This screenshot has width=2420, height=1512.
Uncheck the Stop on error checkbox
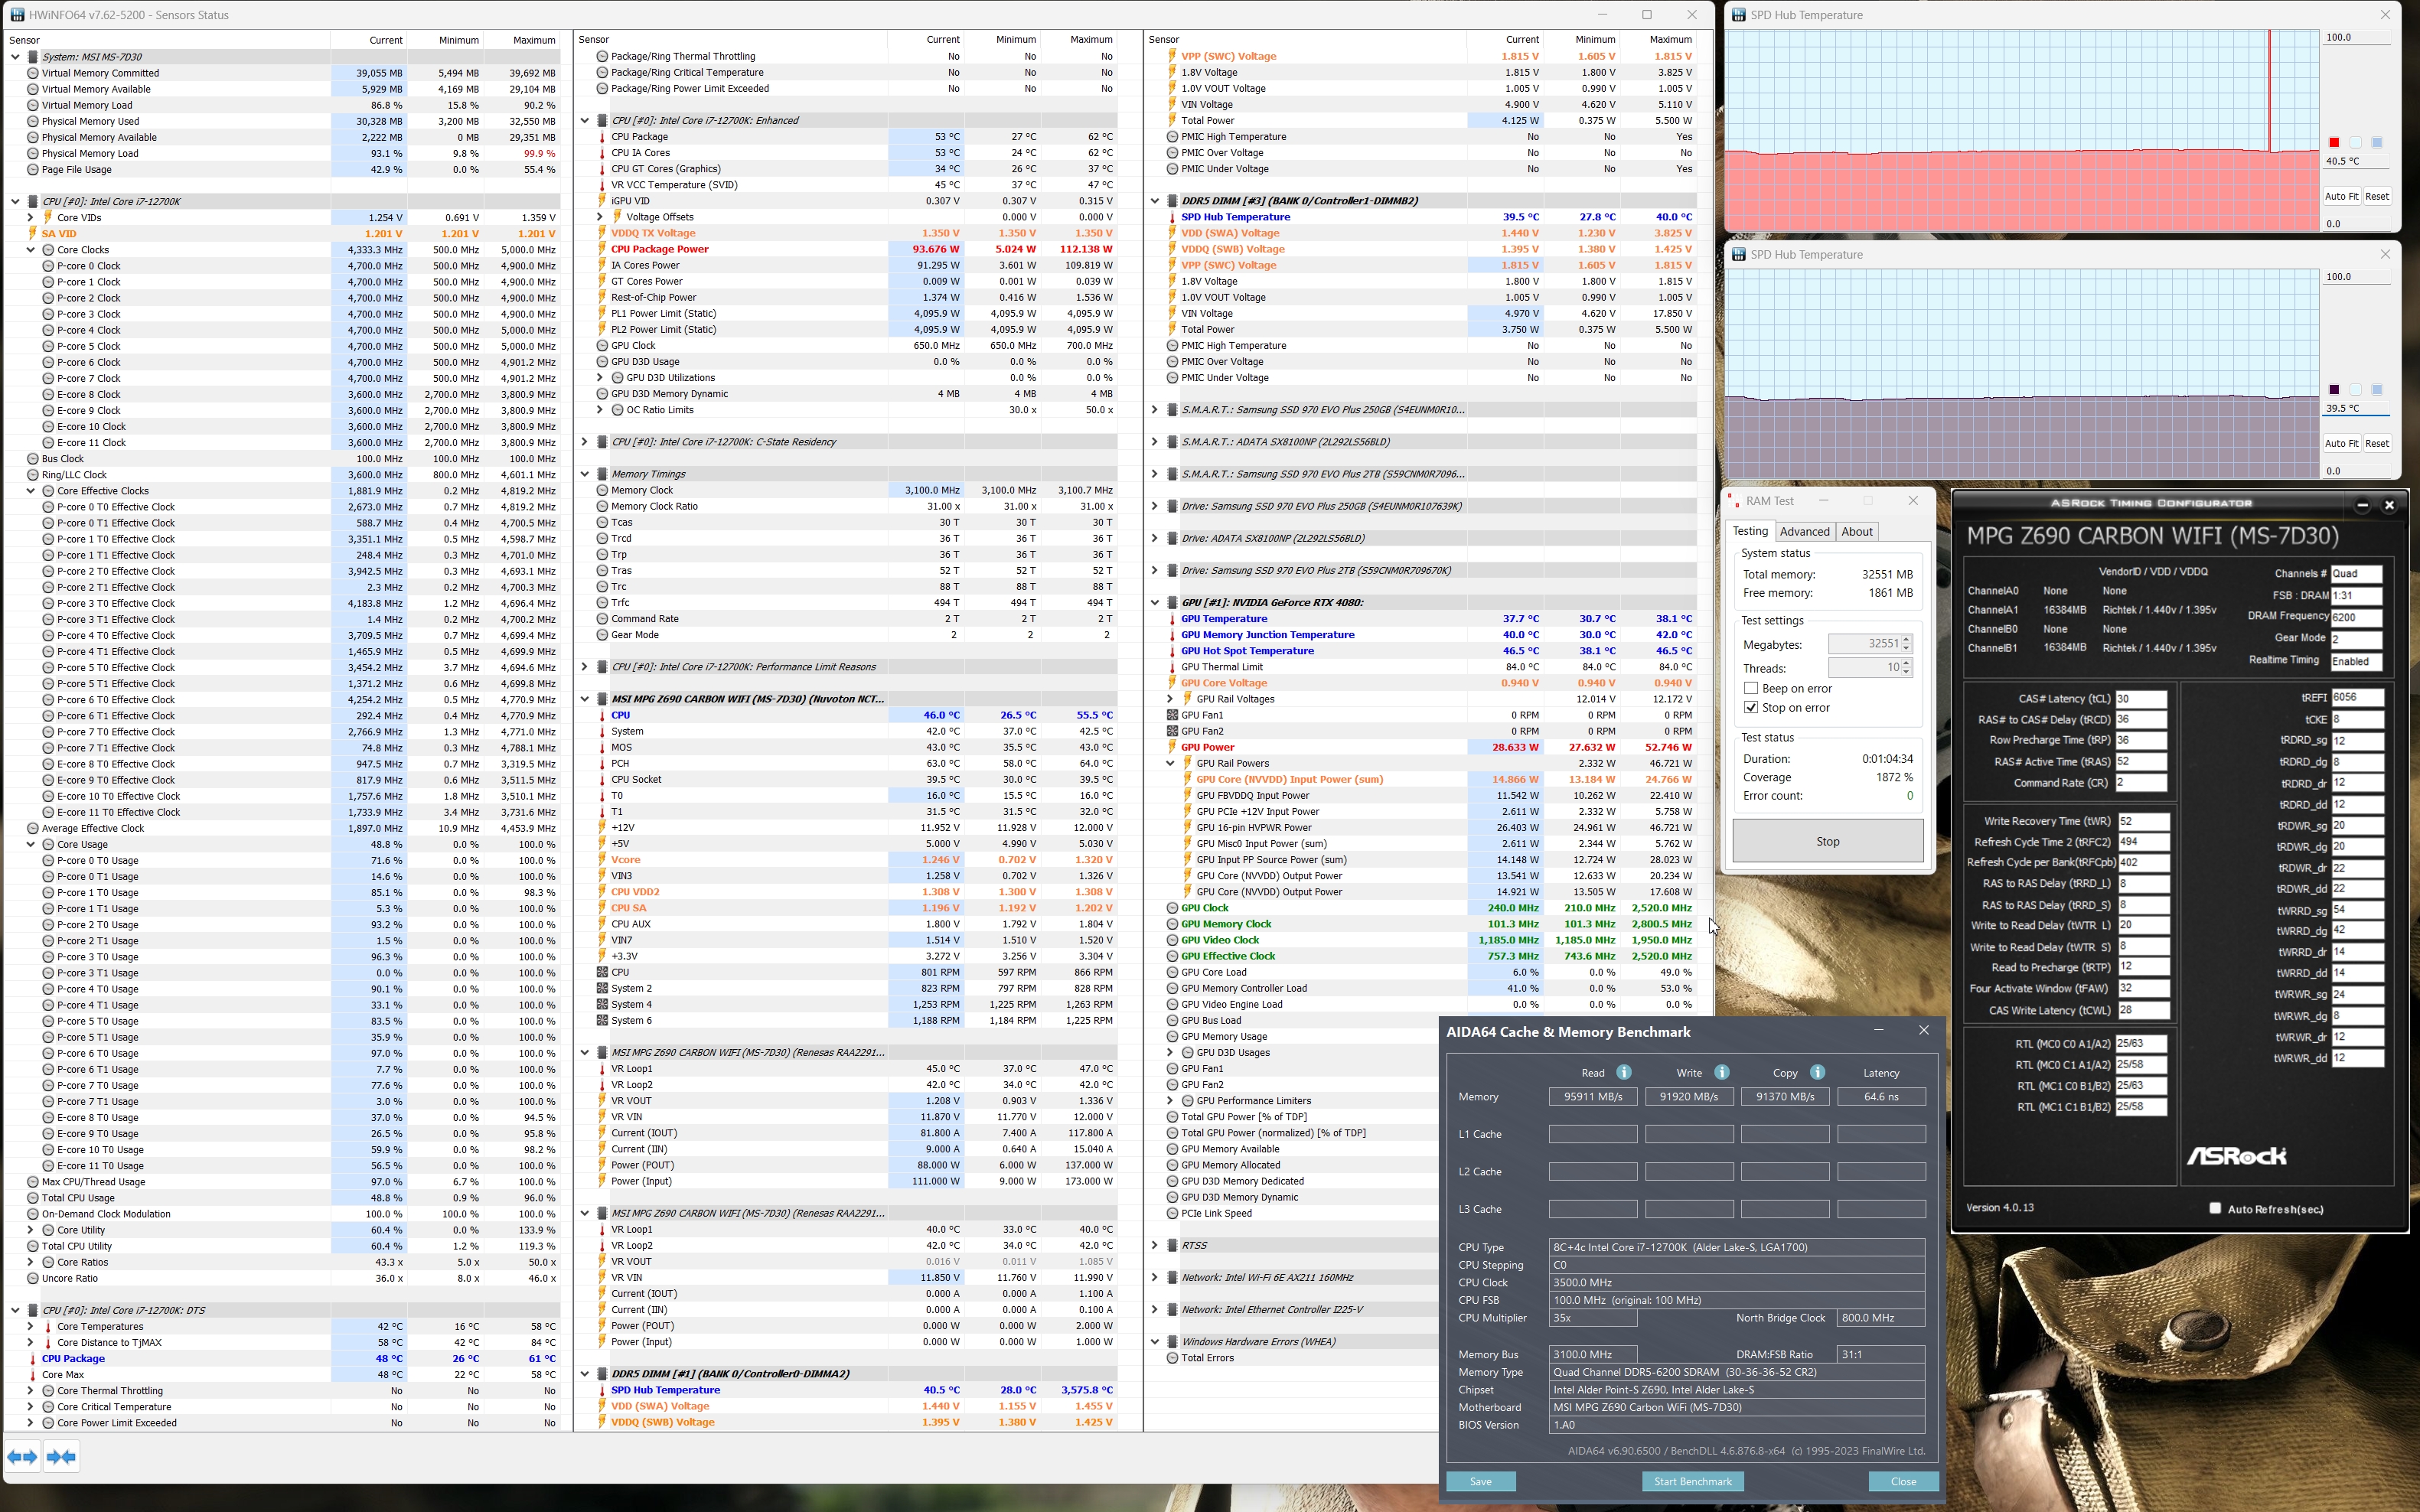point(1751,707)
